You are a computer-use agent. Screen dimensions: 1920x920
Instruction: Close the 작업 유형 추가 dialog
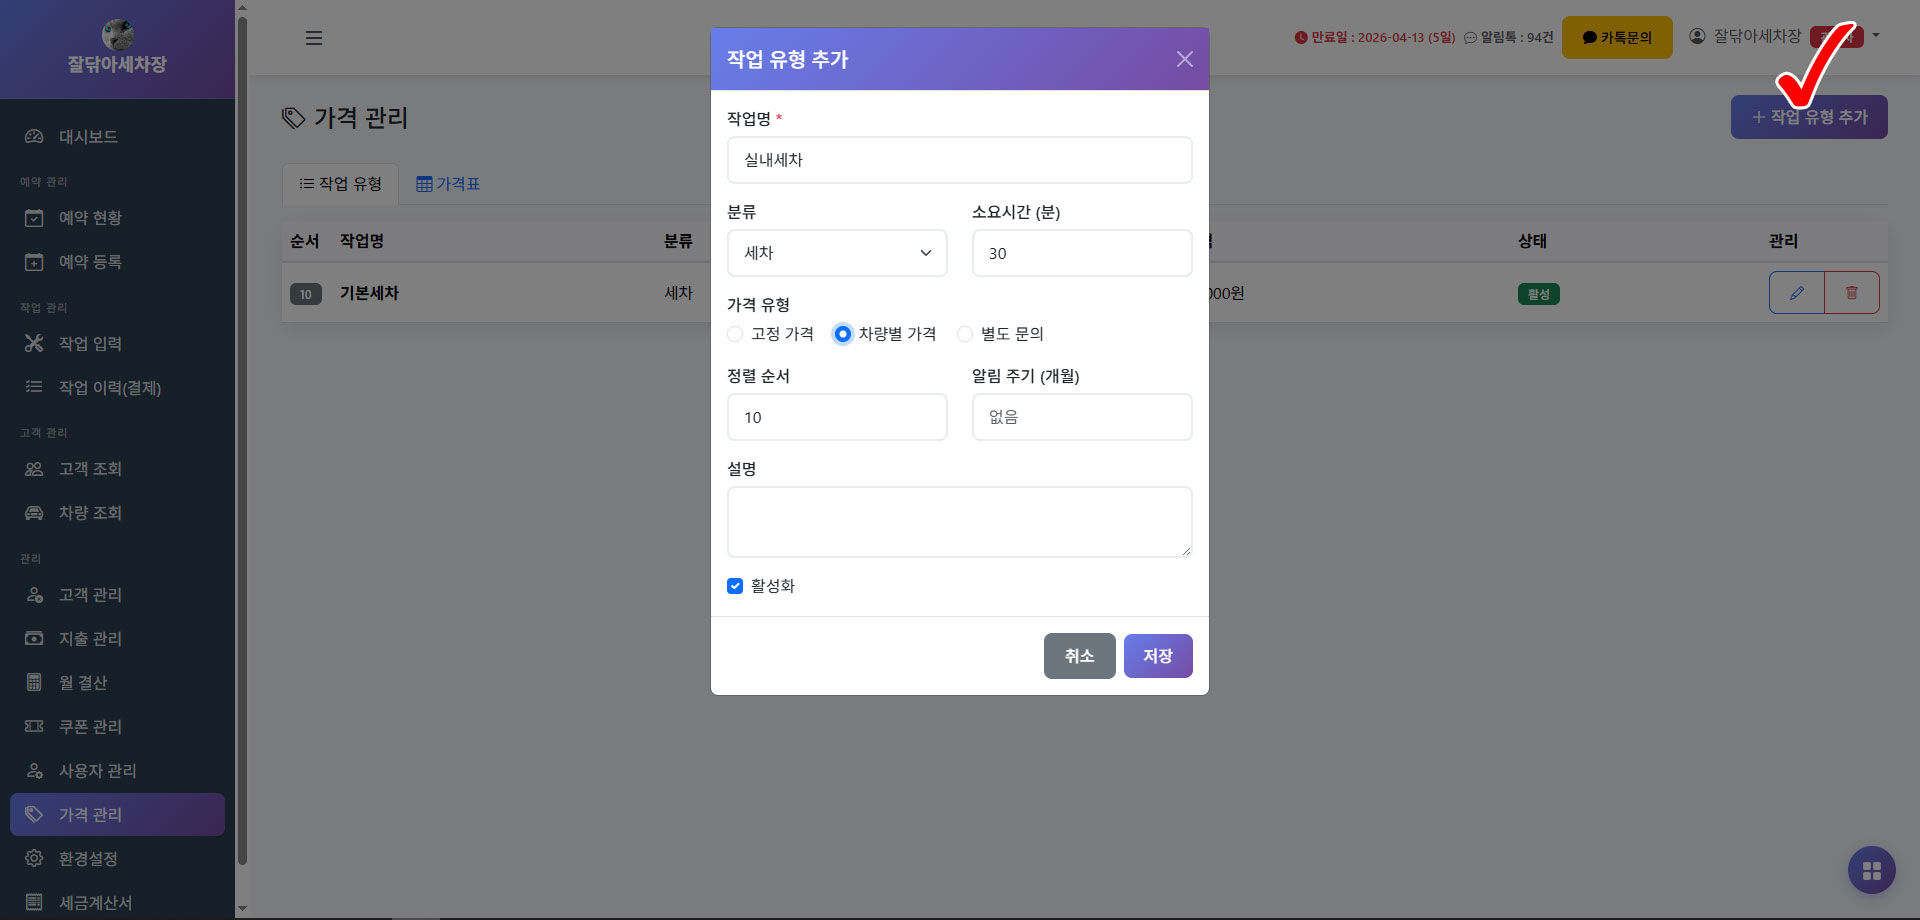1184,59
